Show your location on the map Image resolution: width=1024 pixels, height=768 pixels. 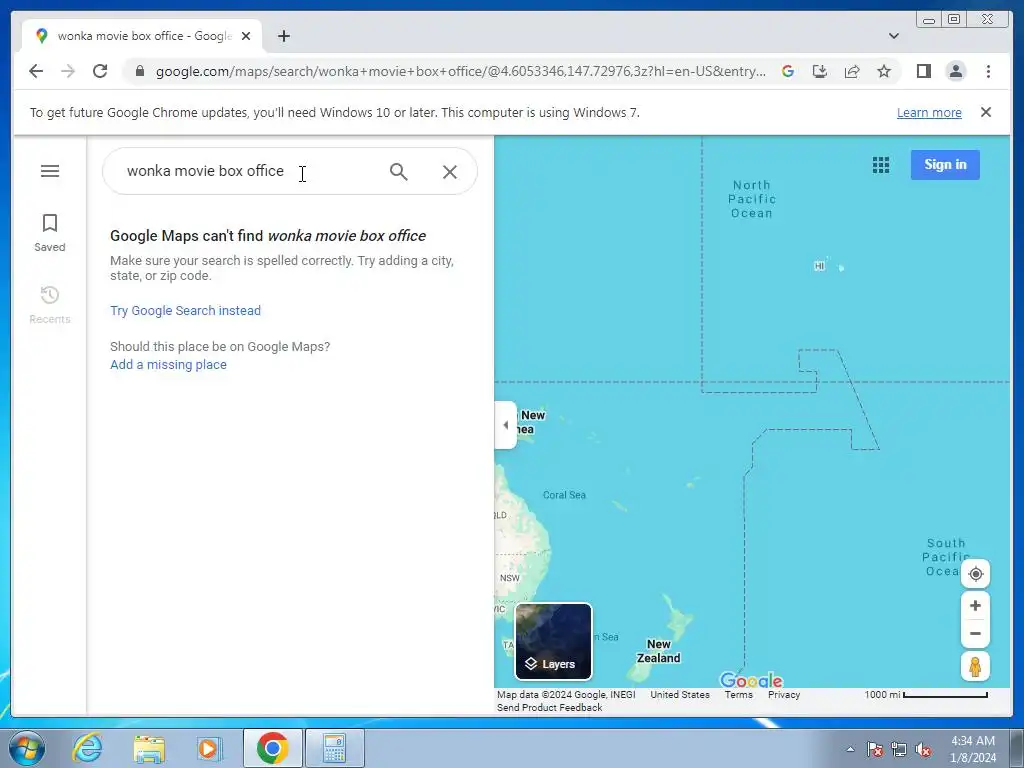[975, 574]
